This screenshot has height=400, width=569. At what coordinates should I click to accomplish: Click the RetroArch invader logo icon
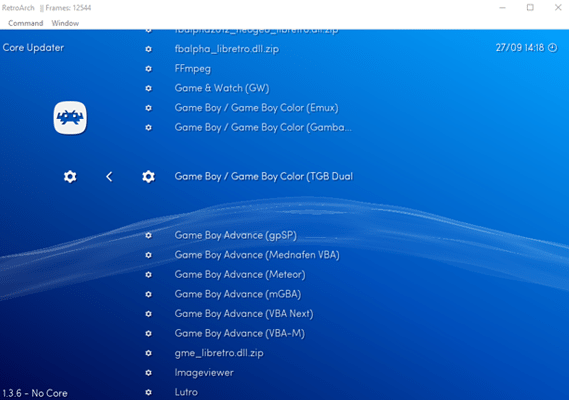(x=70, y=118)
